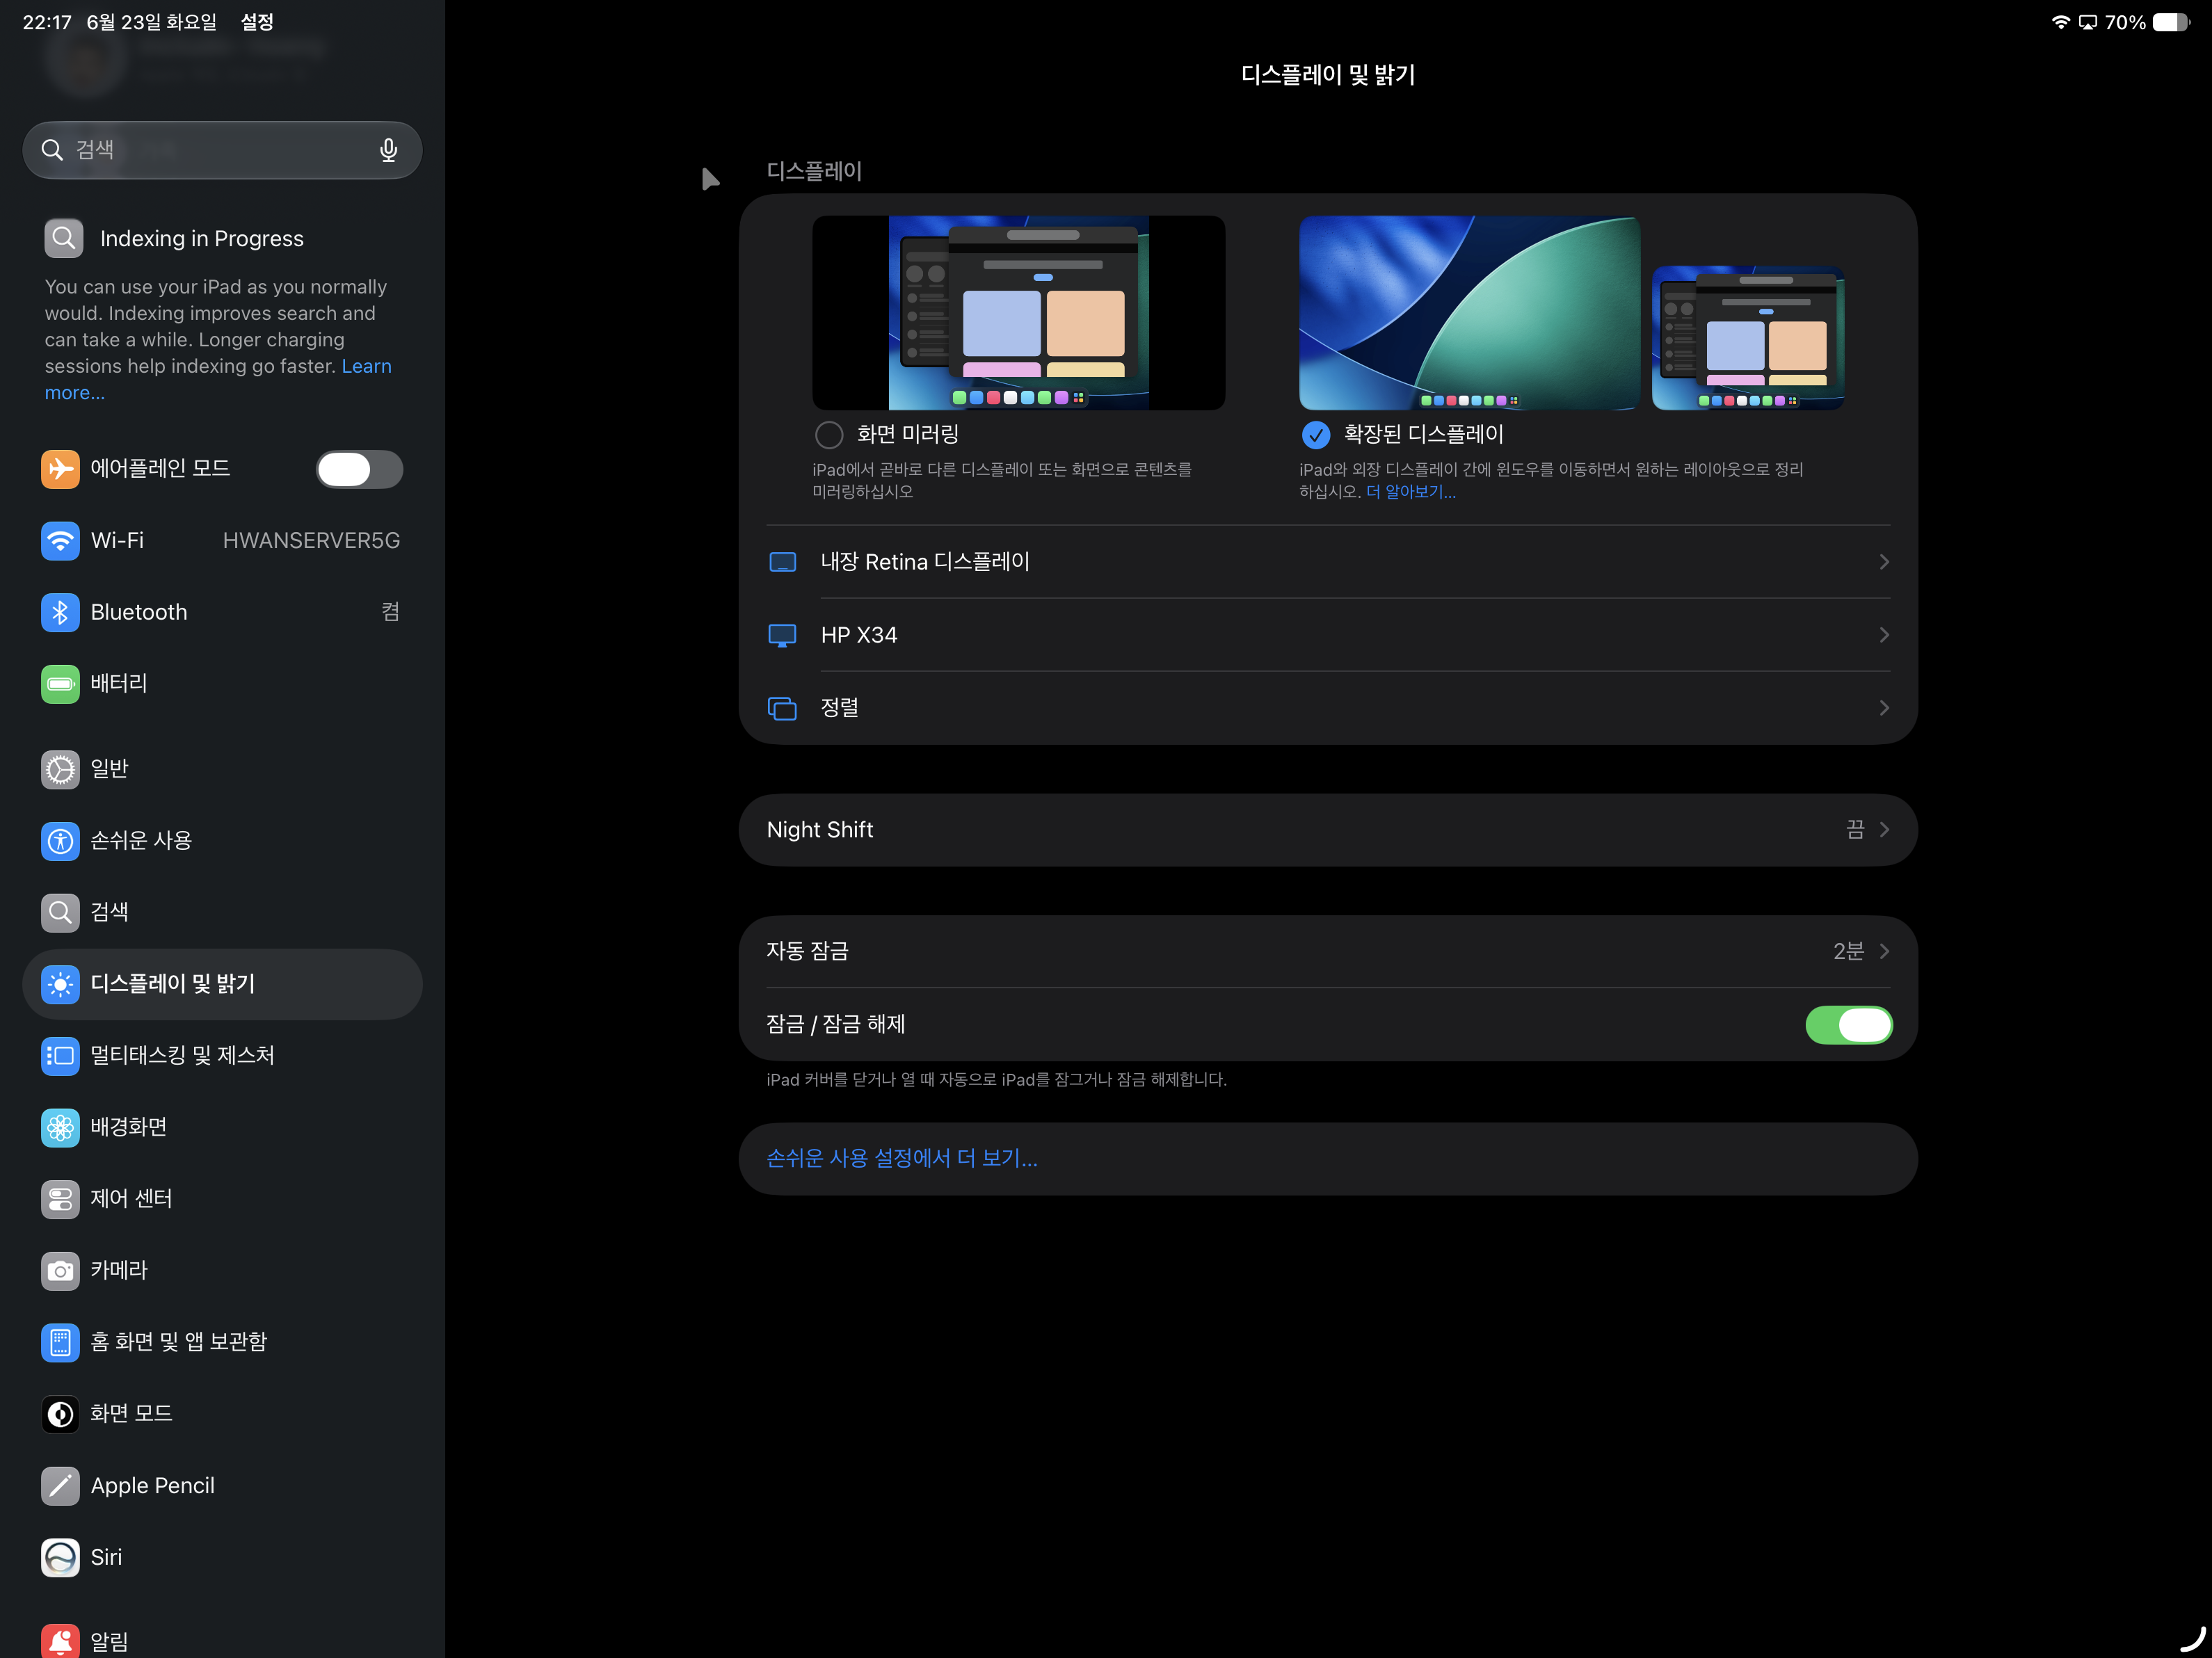Image resolution: width=2212 pixels, height=1658 pixels.
Task: Click the battery indicator in status bar
Action: point(2171,22)
